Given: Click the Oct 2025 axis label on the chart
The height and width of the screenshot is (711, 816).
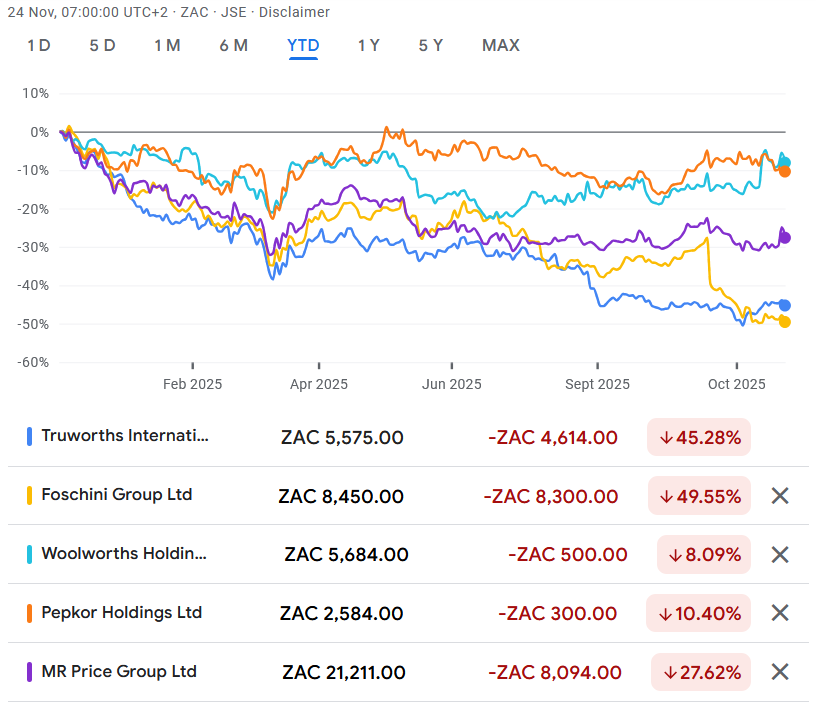Looking at the screenshot, I should (x=736, y=384).
